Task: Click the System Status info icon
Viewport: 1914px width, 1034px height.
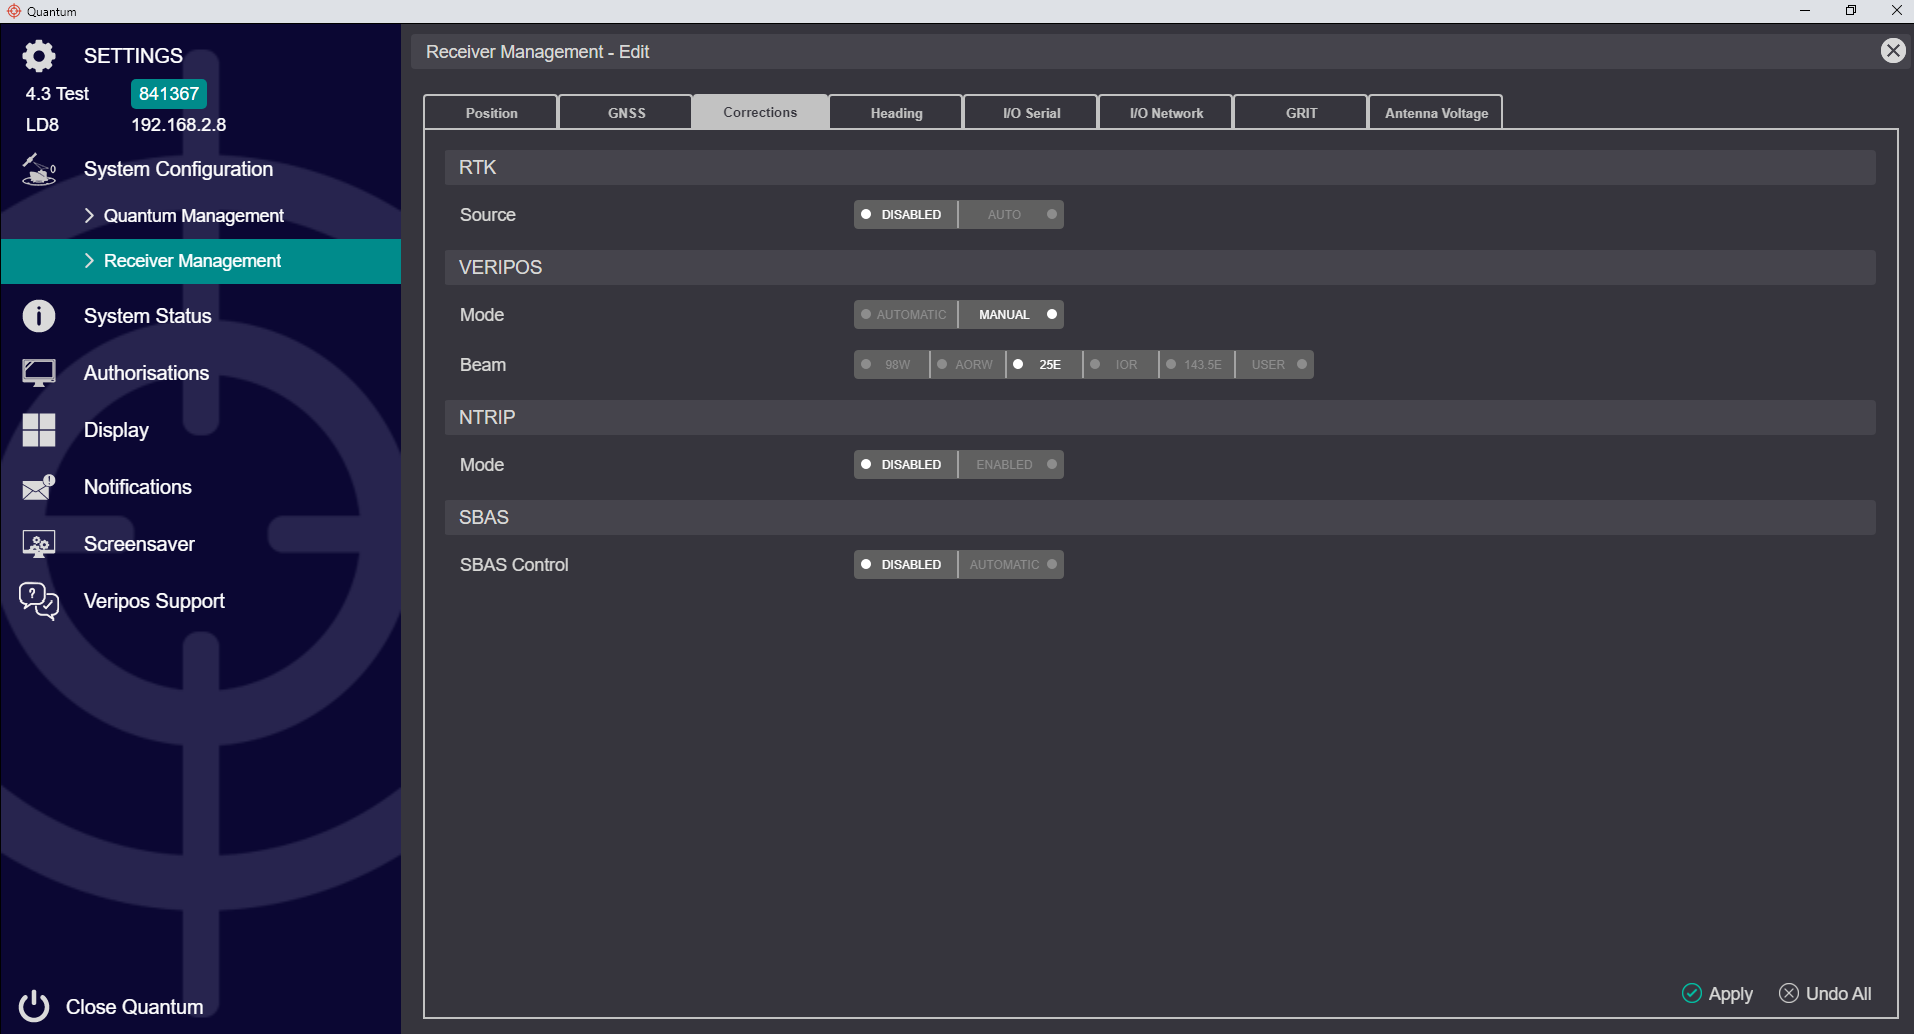Action: [x=38, y=315]
